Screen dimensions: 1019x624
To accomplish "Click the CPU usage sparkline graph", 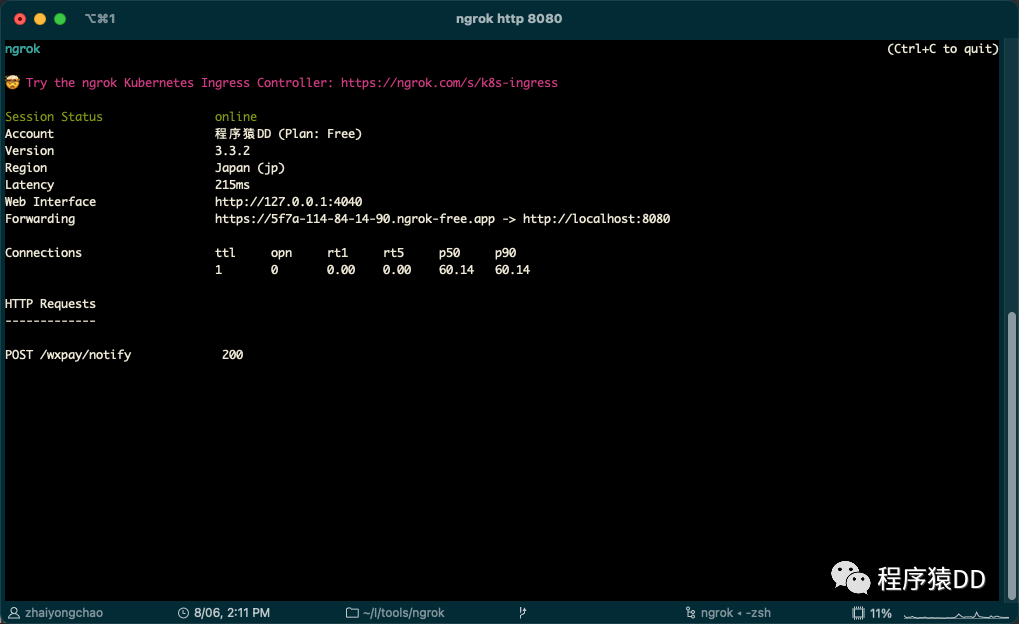I will pyautogui.click(x=956, y=614).
